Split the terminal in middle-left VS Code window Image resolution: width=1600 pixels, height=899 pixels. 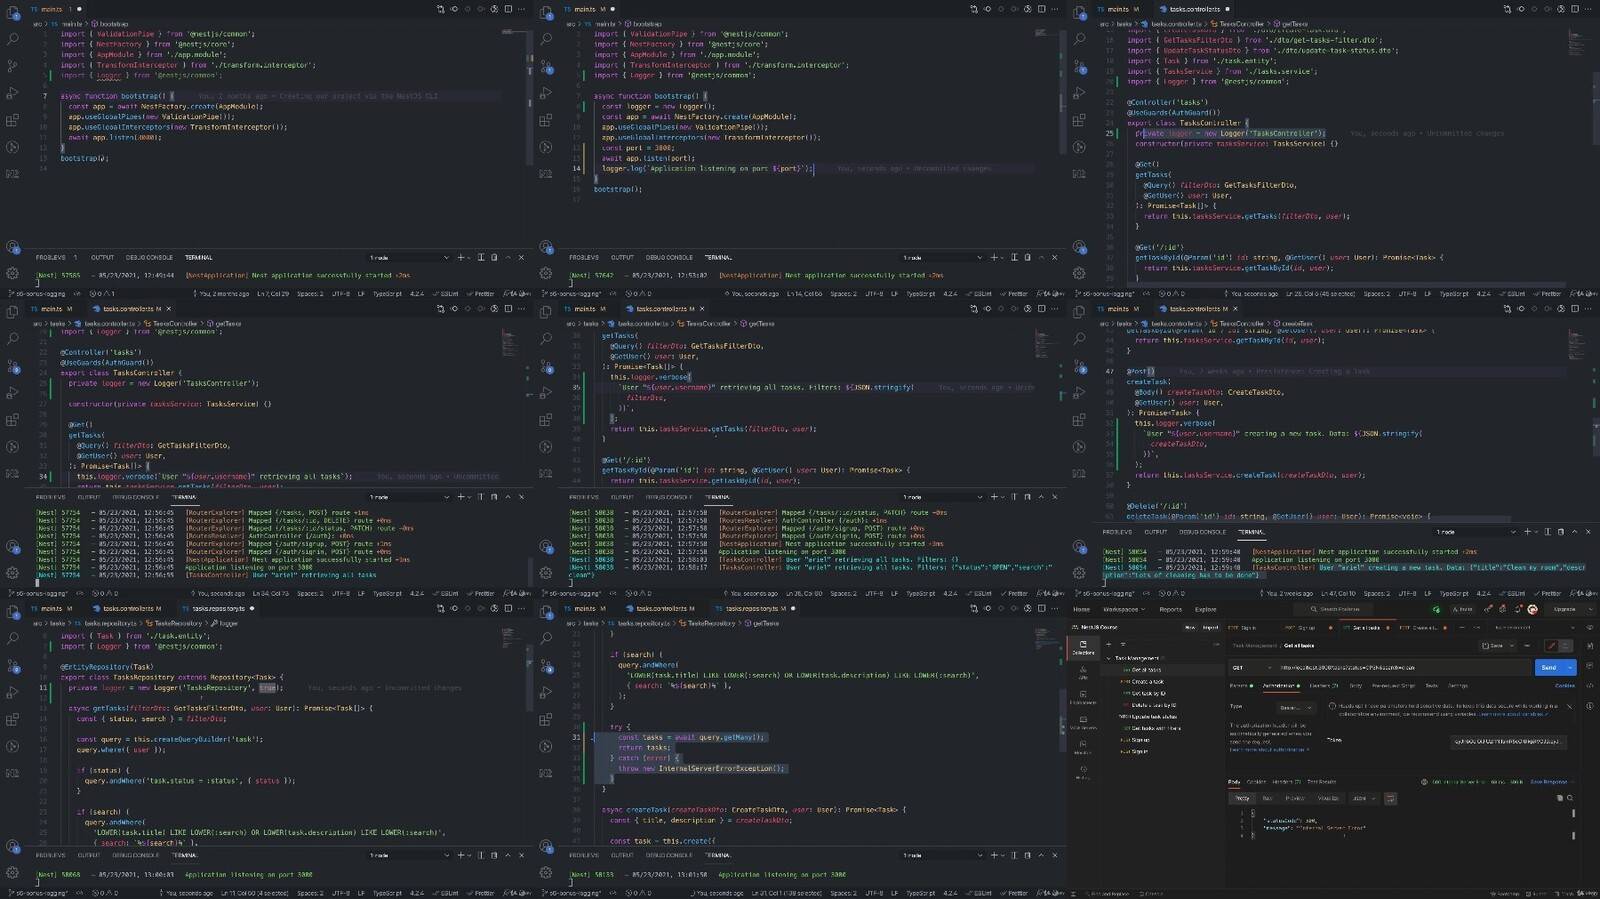click(x=480, y=497)
